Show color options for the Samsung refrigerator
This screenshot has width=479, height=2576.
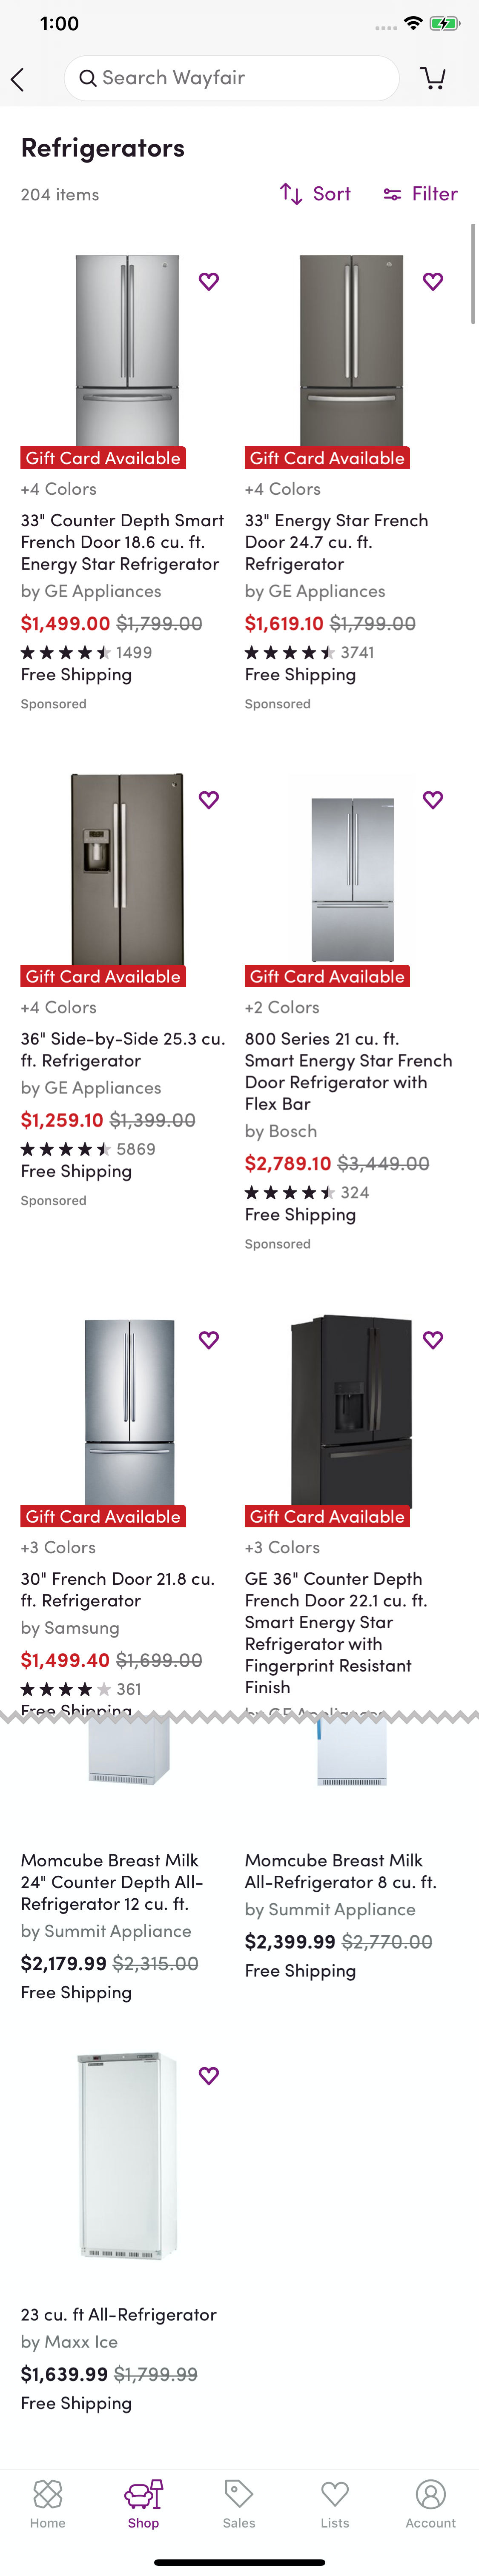coord(58,1547)
